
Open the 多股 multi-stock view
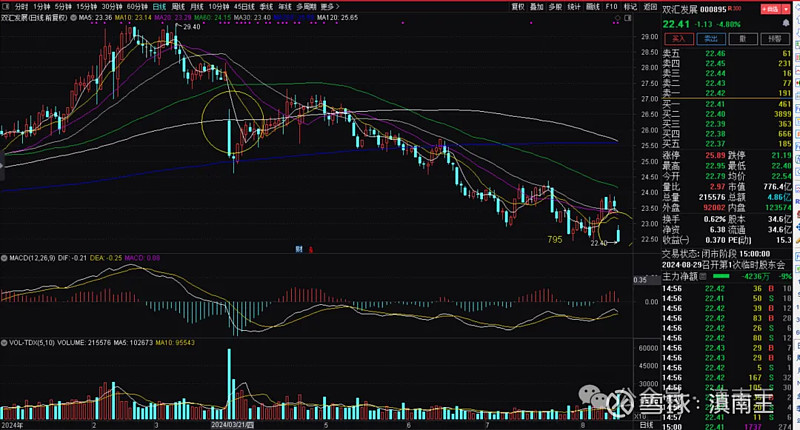click(555, 7)
